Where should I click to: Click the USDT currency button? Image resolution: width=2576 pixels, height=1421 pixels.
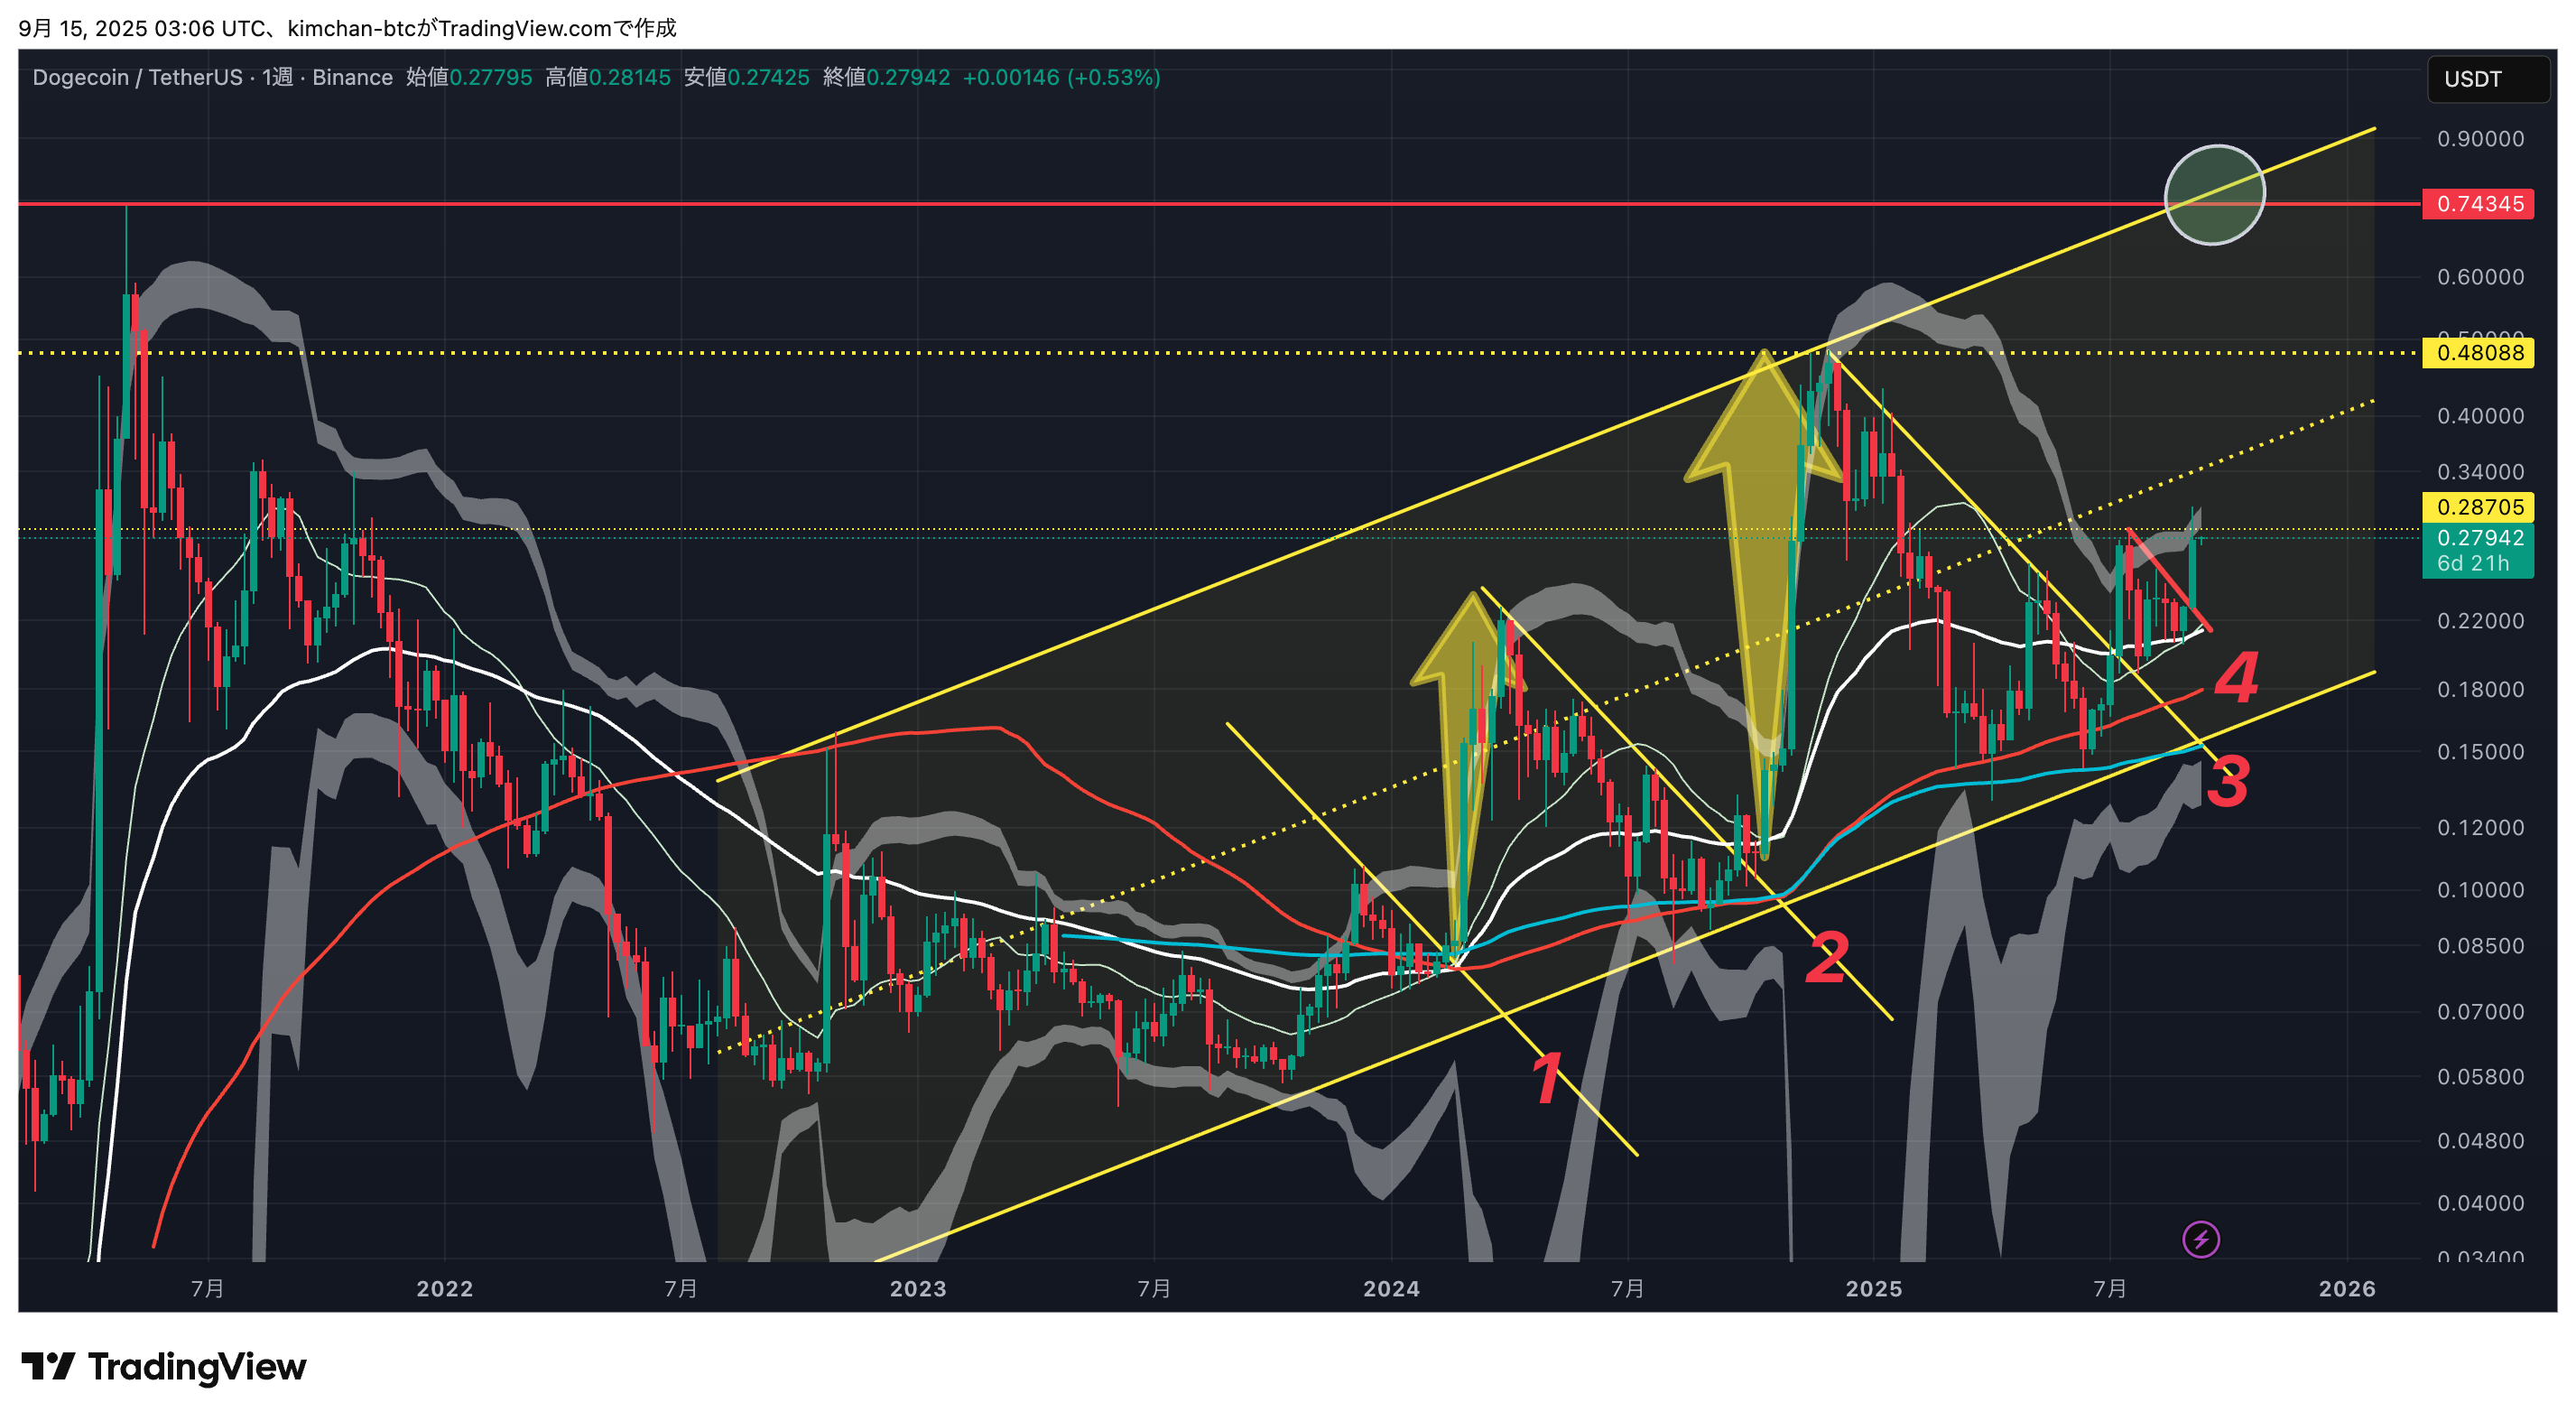point(2487,79)
